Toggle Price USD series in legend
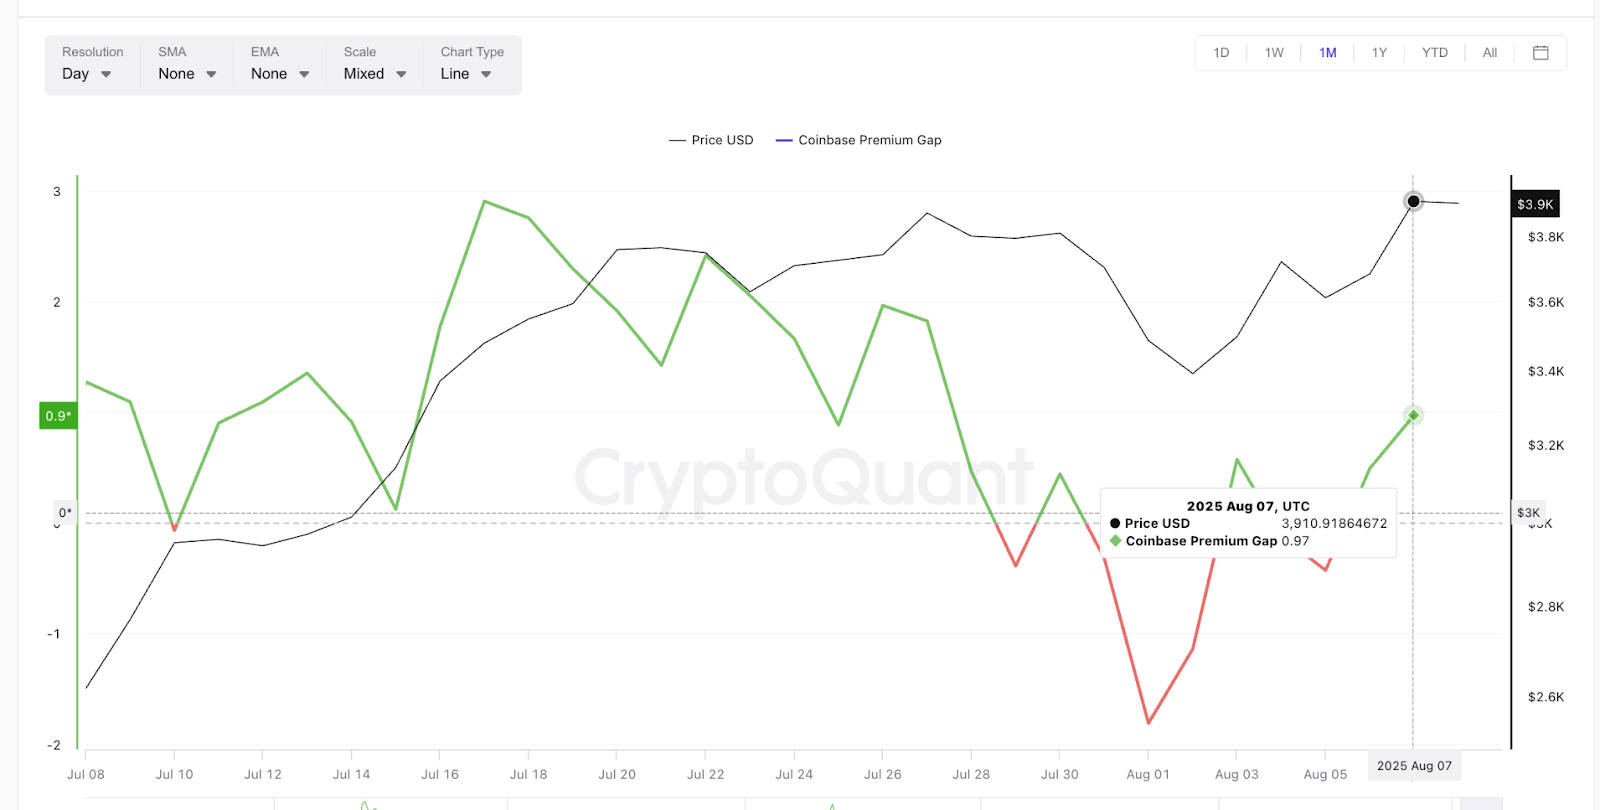The width and height of the screenshot is (1600, 810). click(711, 140)
